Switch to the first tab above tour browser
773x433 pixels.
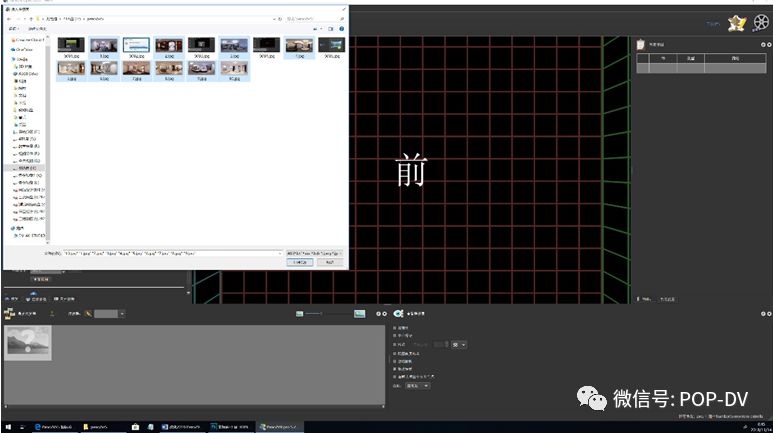pos(11,299)
